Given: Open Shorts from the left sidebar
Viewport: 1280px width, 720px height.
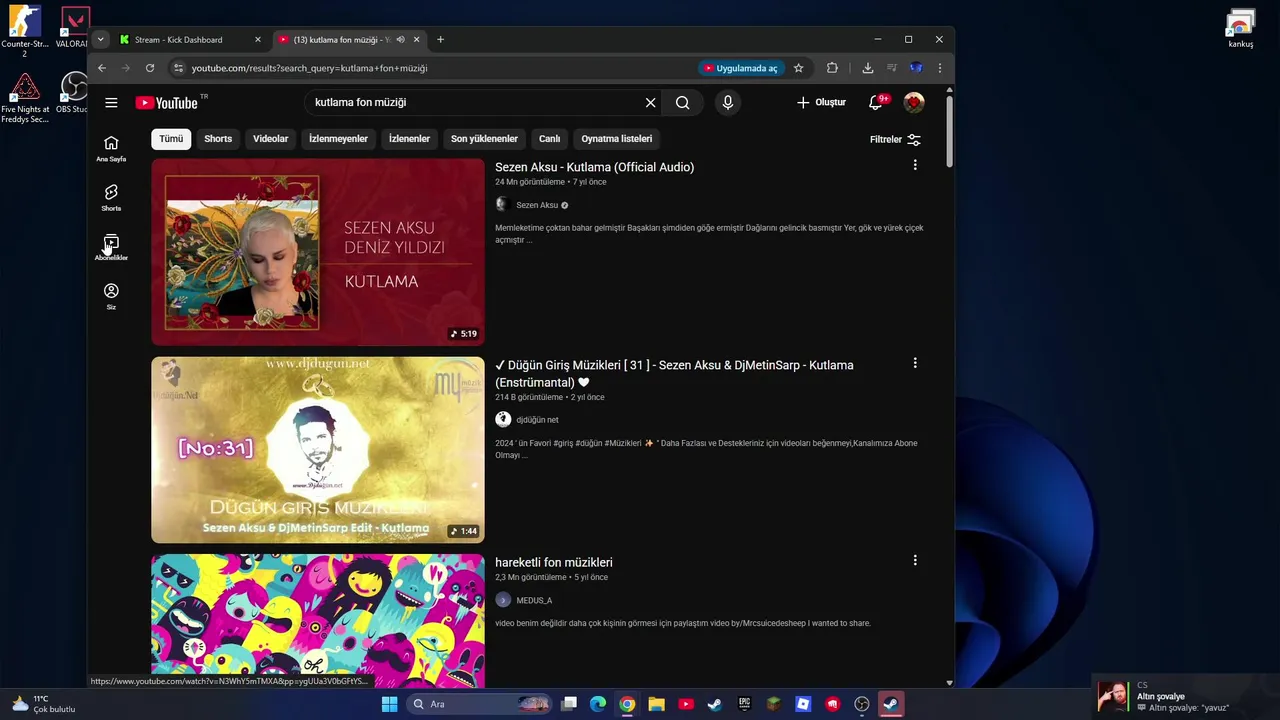Looking at the screenshot, I should (x=111, y=197).
